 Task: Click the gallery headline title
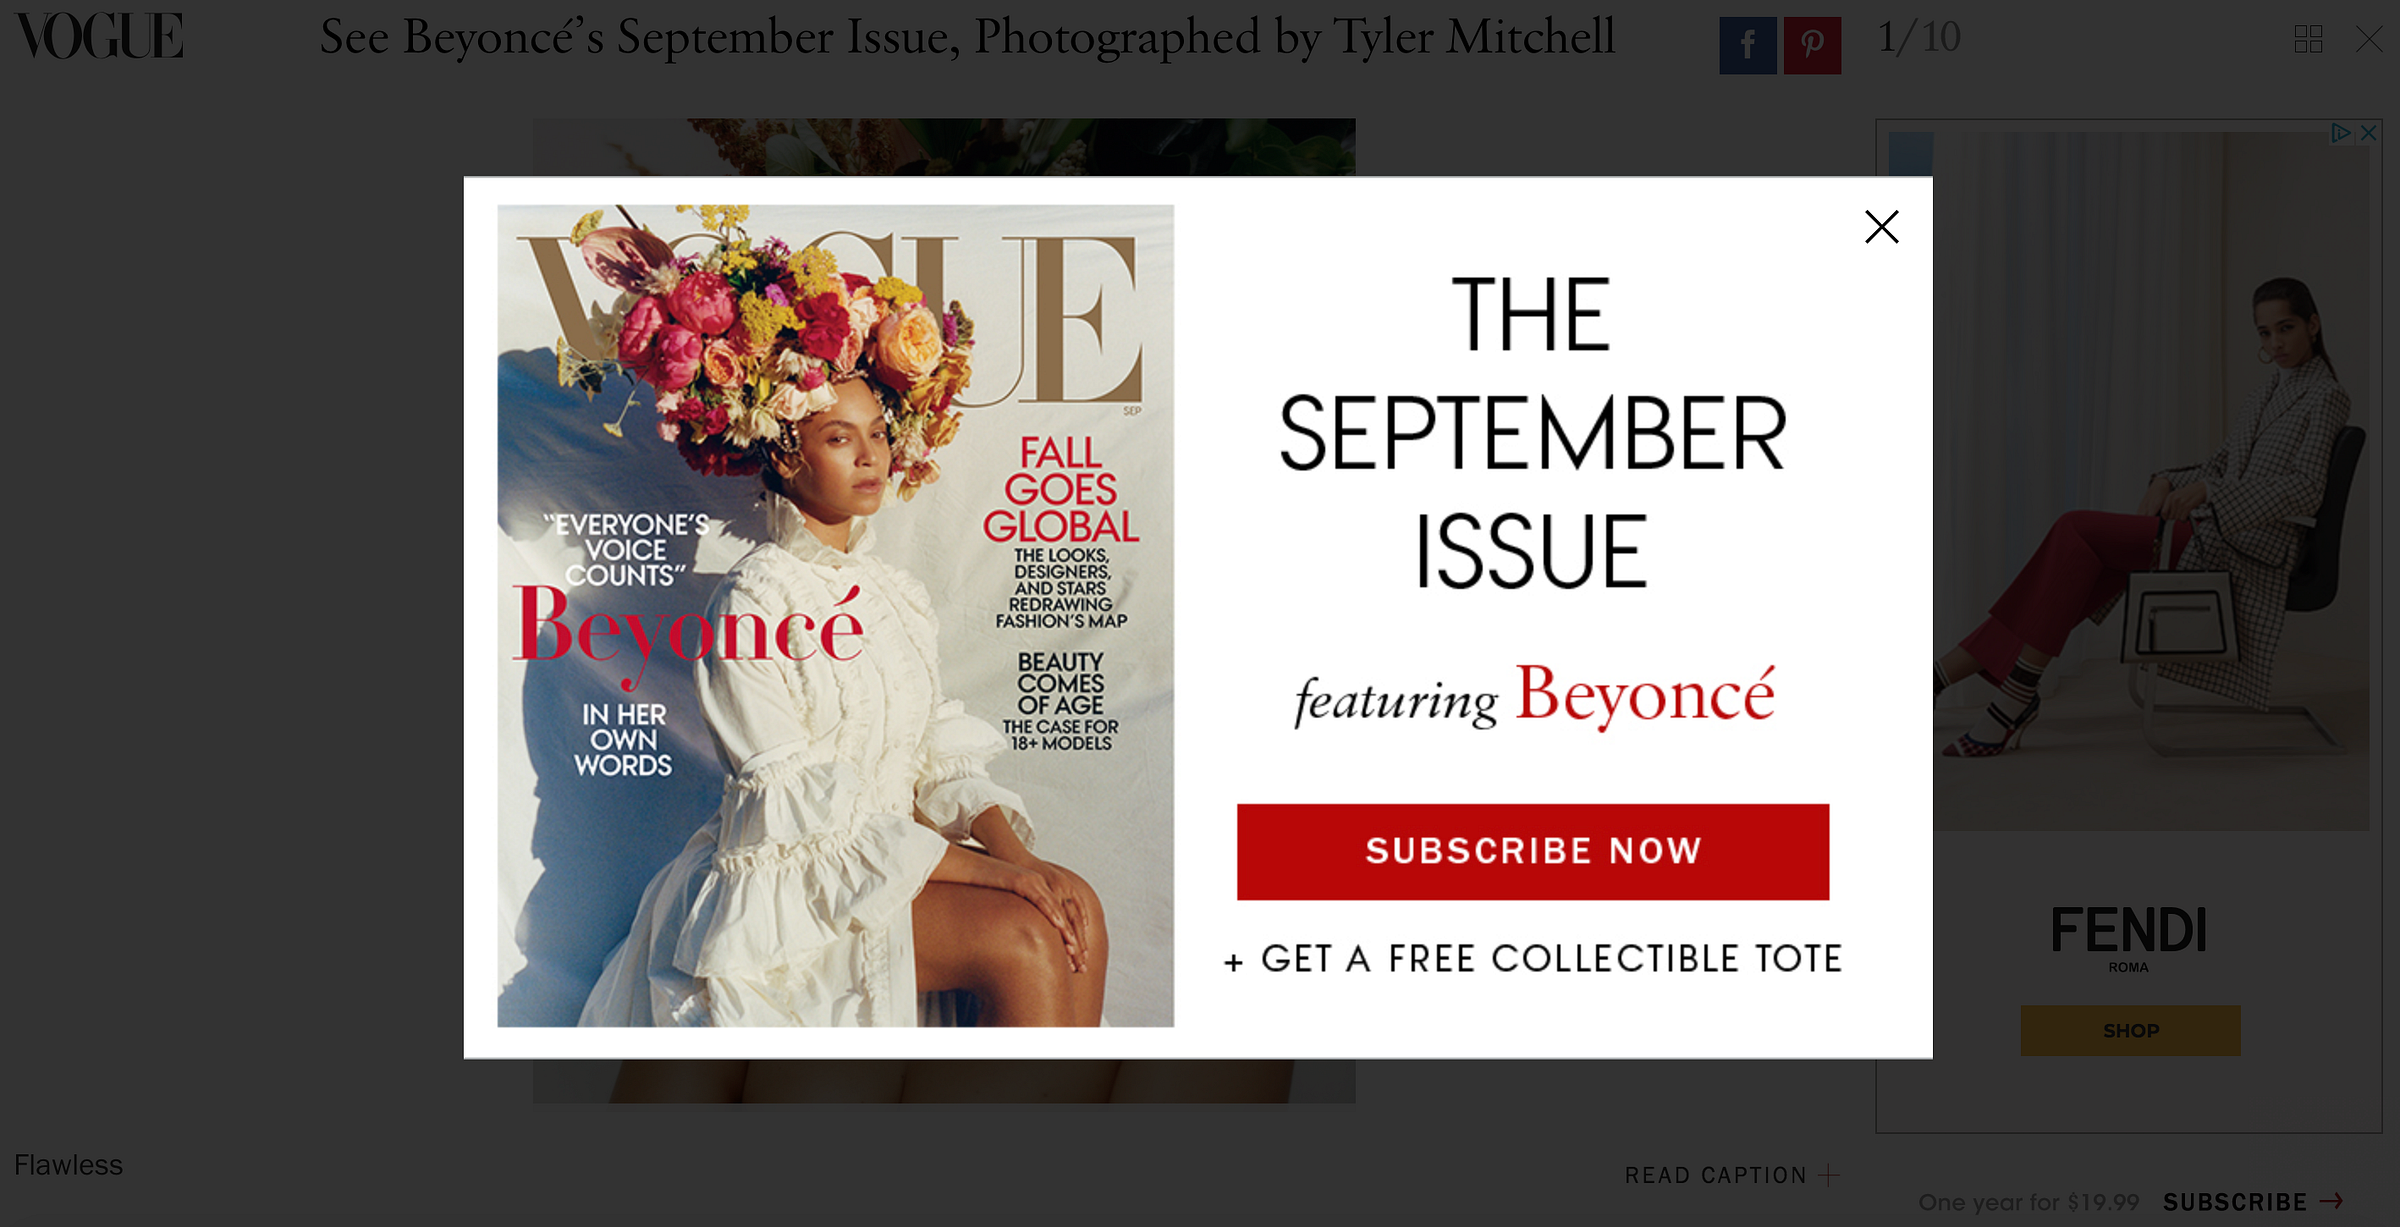point(967,38)
